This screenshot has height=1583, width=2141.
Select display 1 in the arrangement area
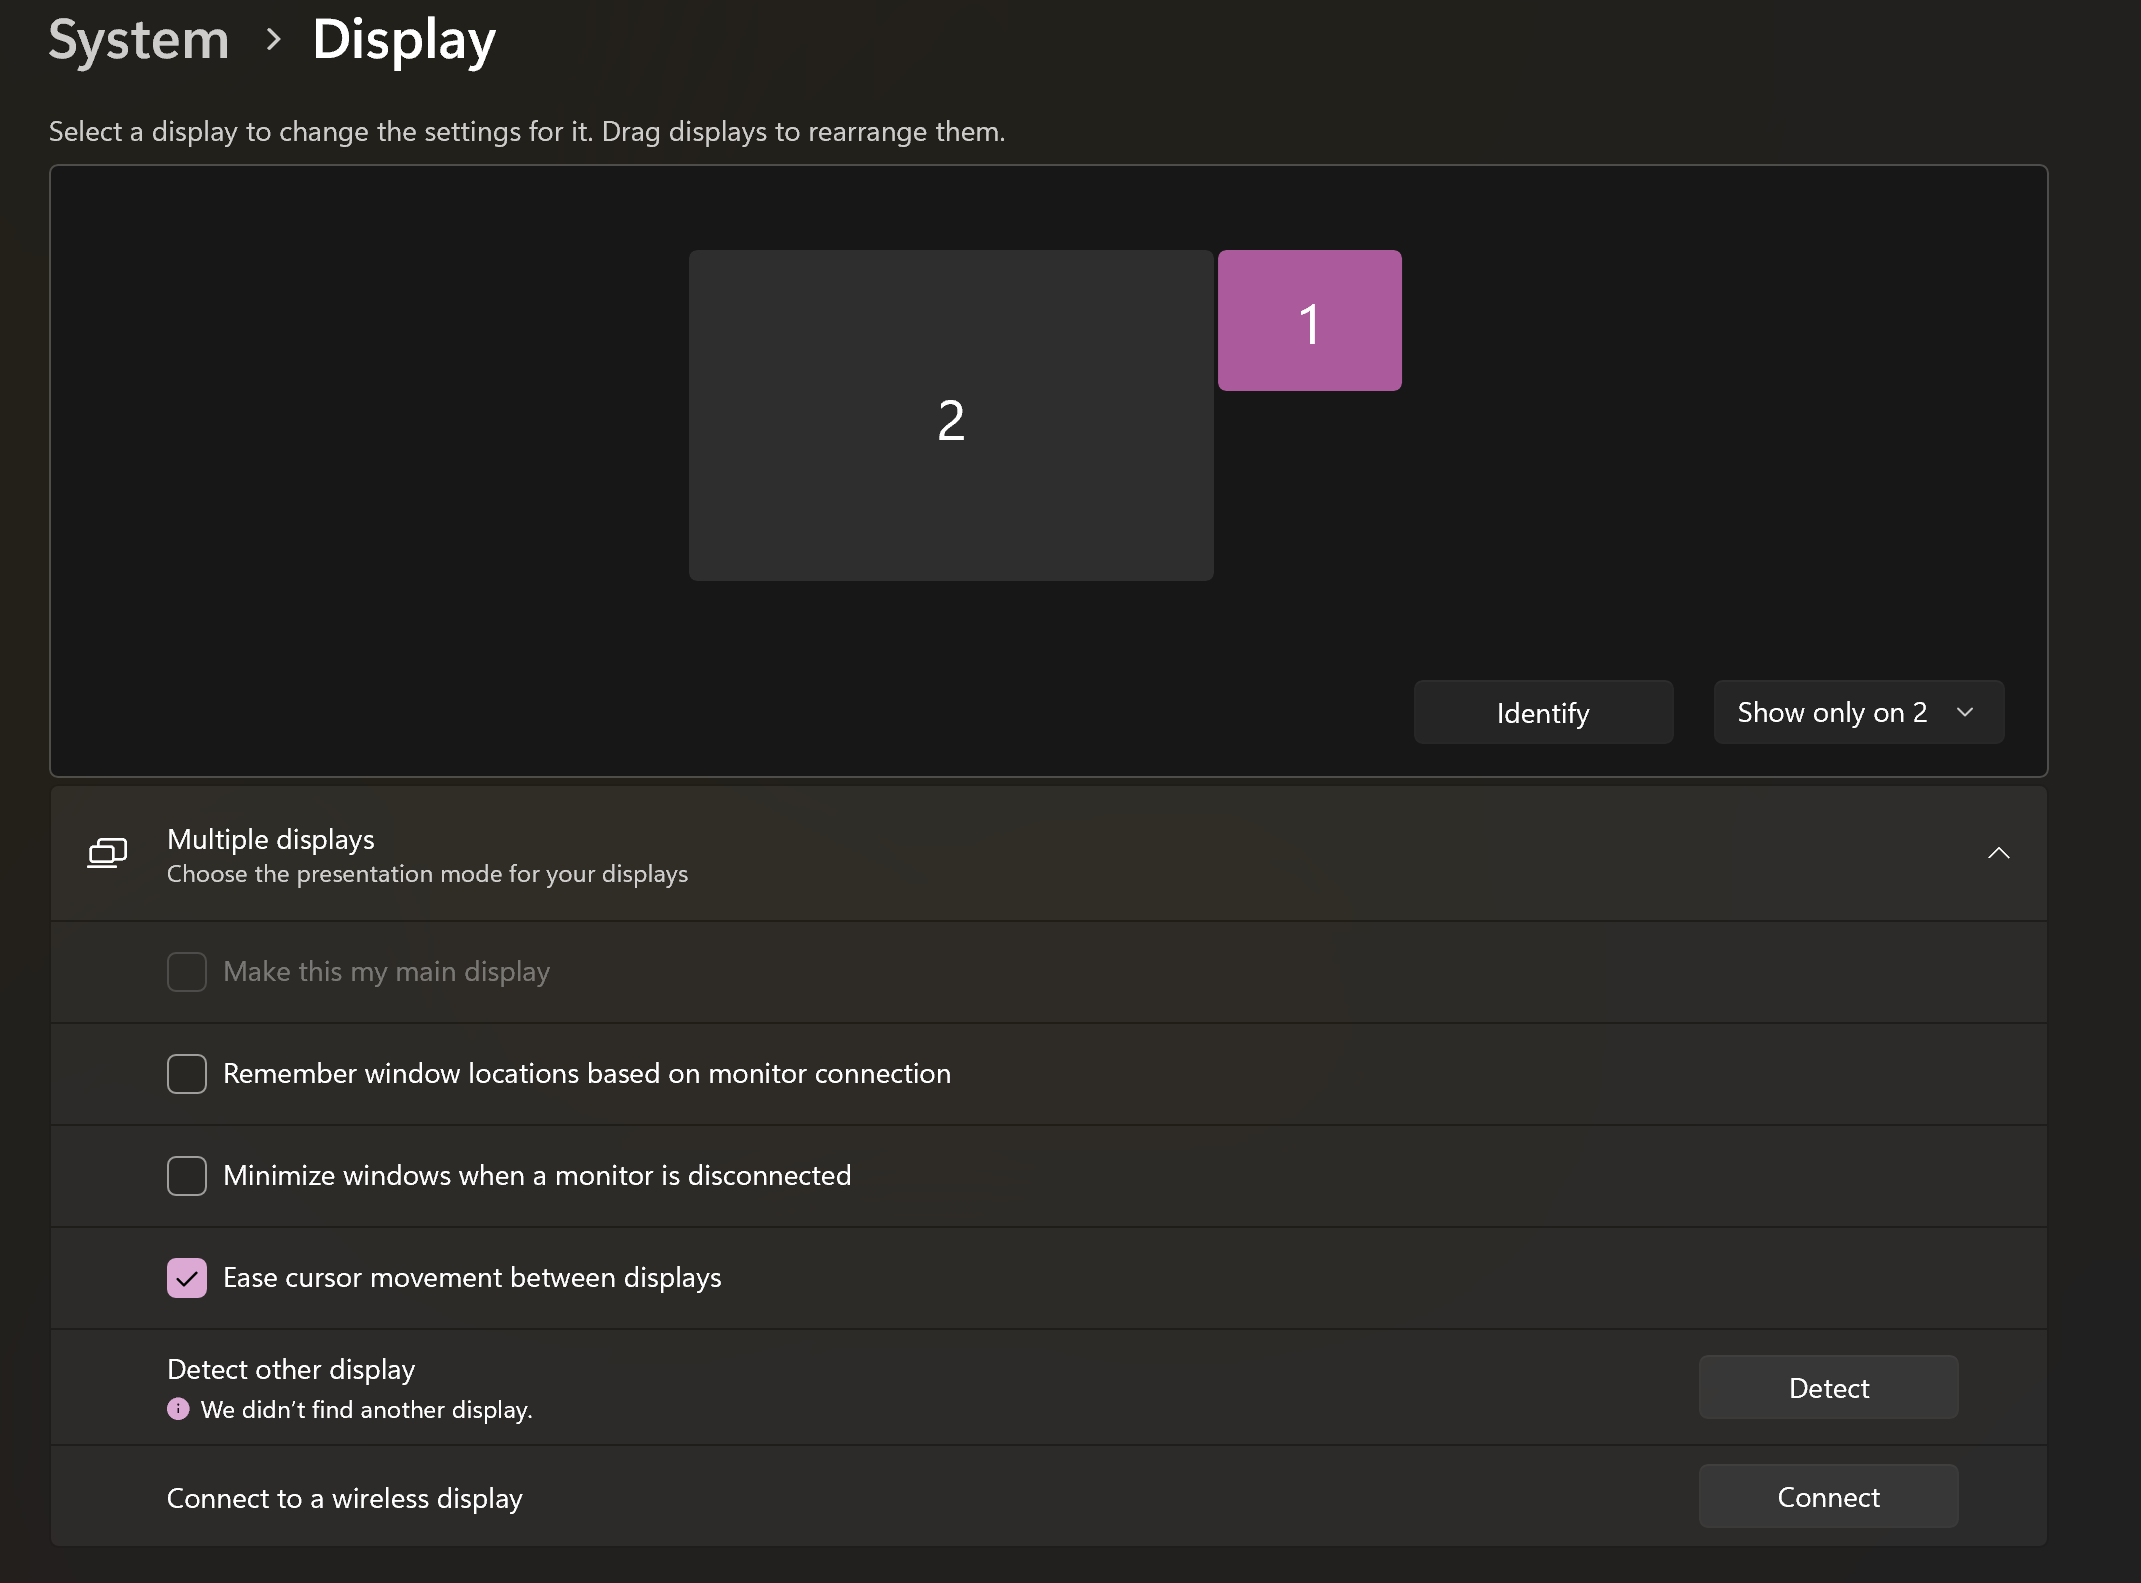pyautogui.click(x=1309, y=320)
